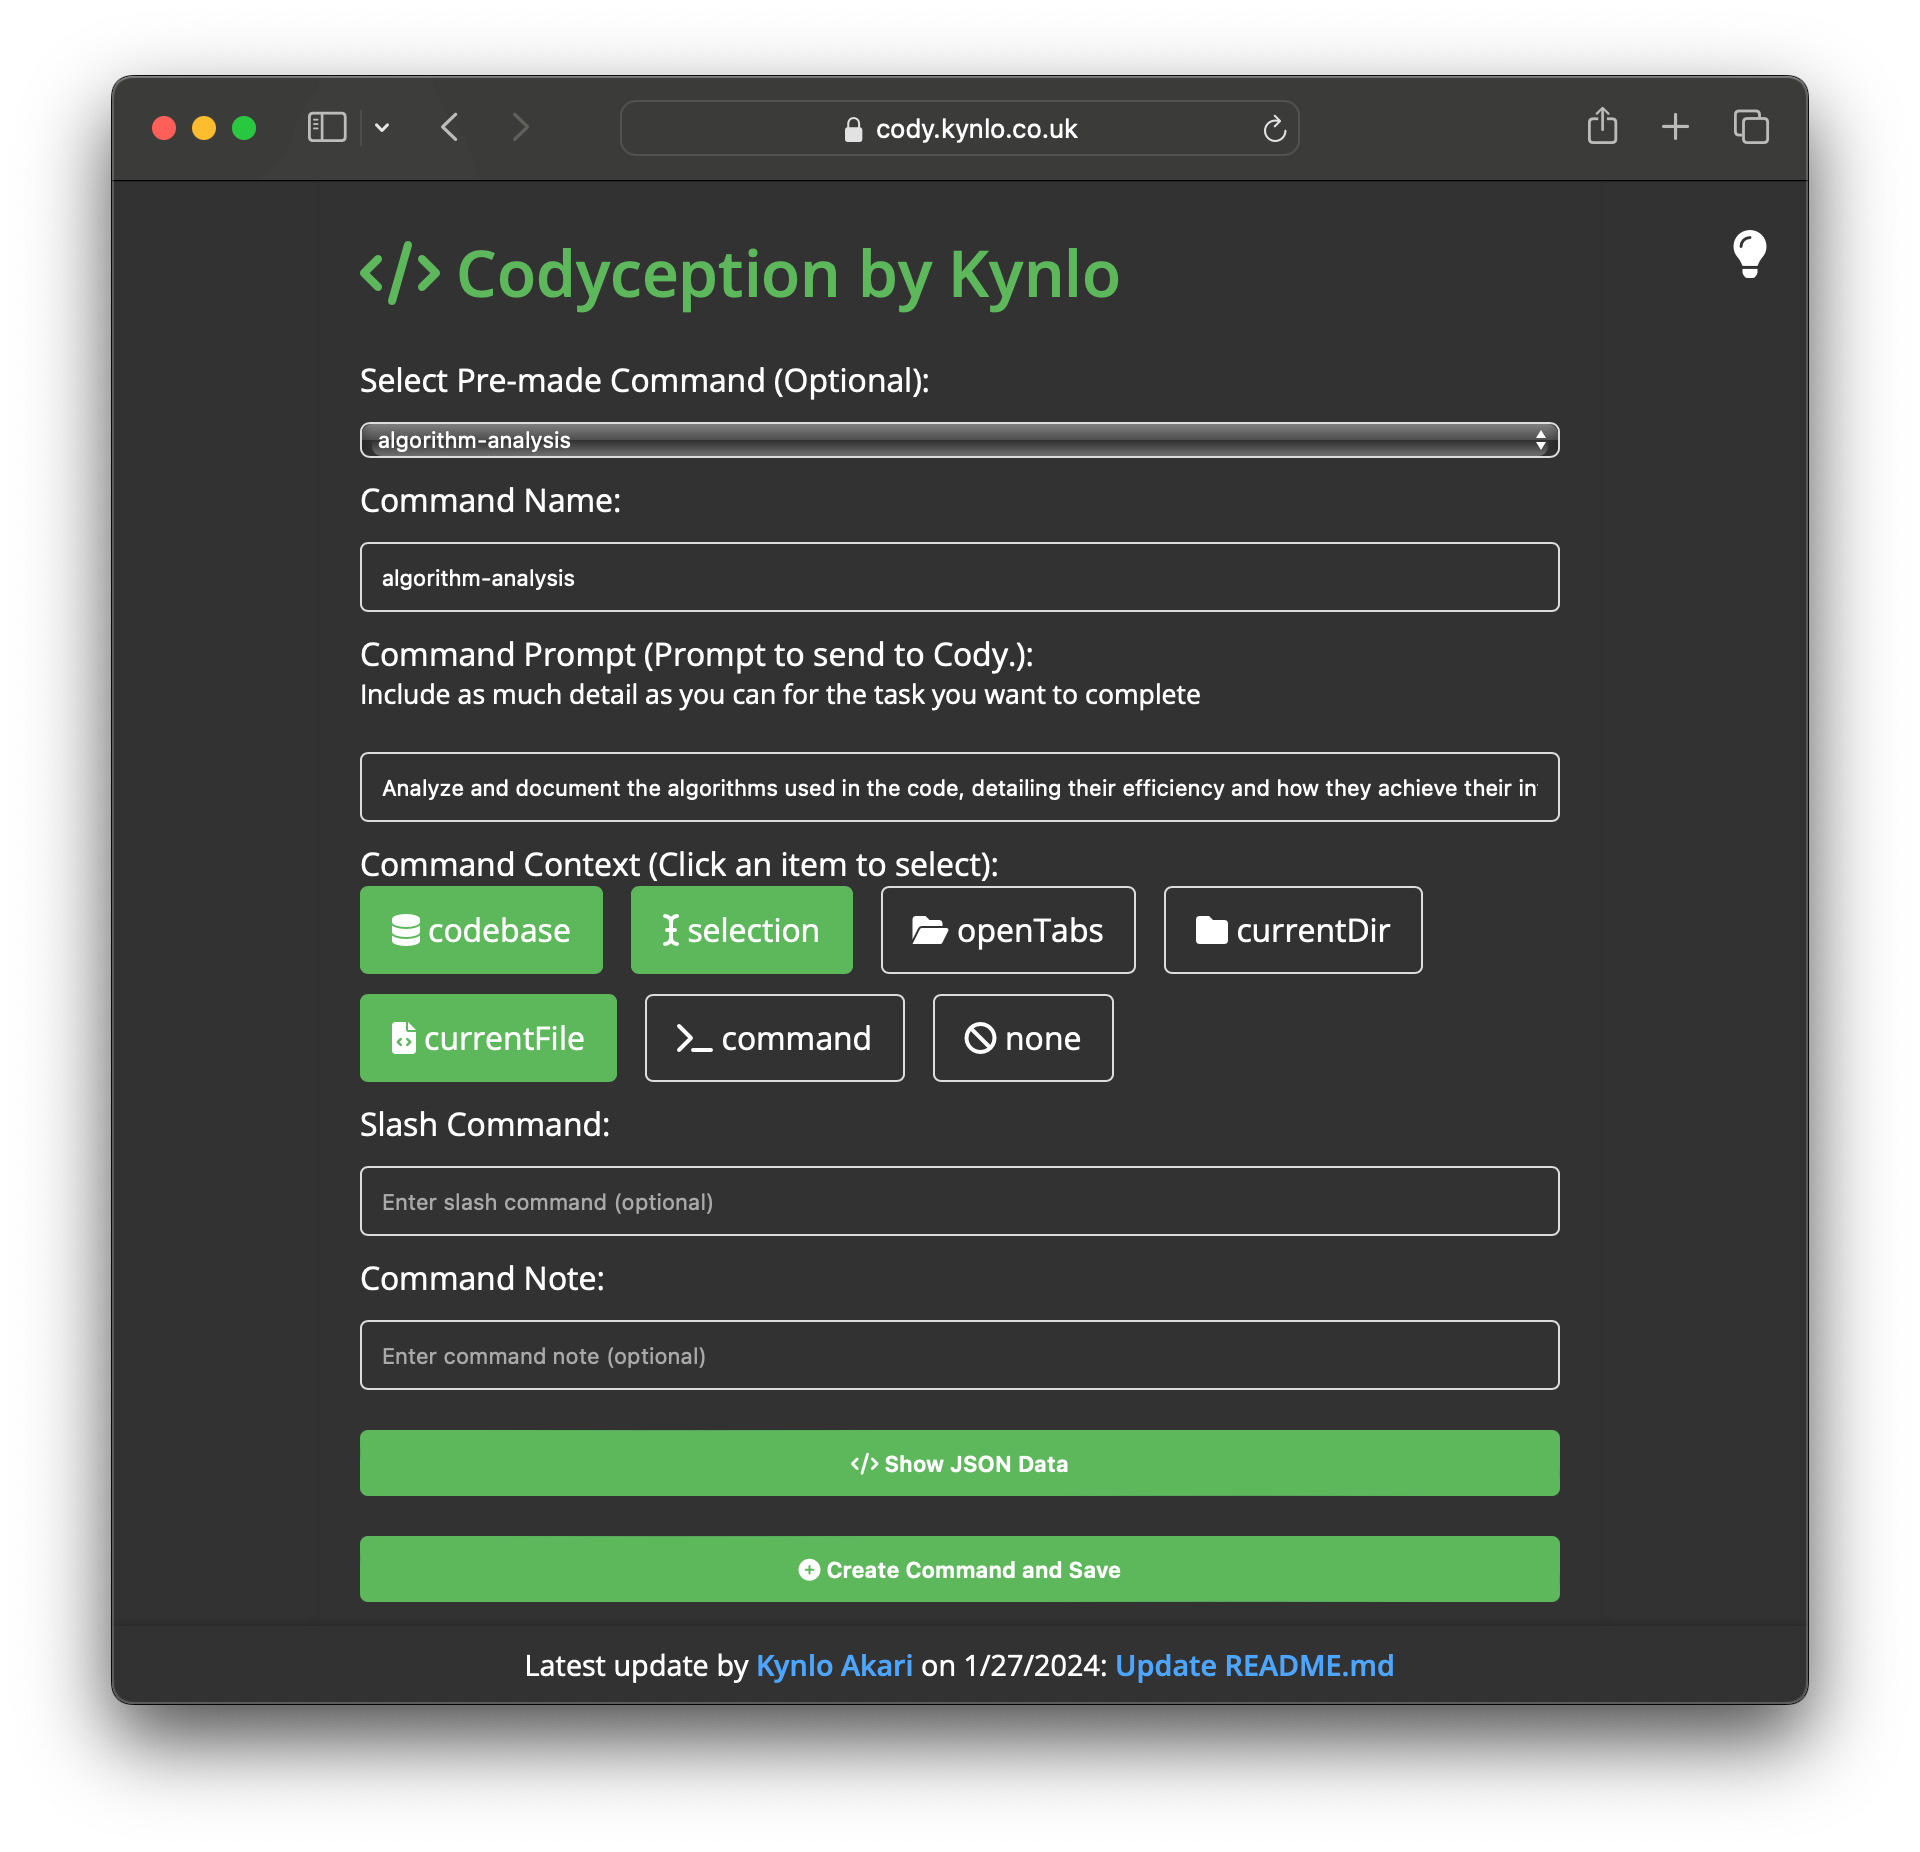Screen dimensions: 1920x1852
Task: Open the Update README.md link
Action: (1254, 1665)
